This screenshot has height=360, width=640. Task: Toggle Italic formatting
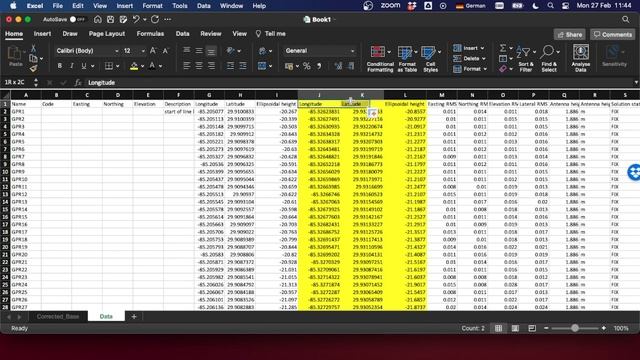click(72, 66)
